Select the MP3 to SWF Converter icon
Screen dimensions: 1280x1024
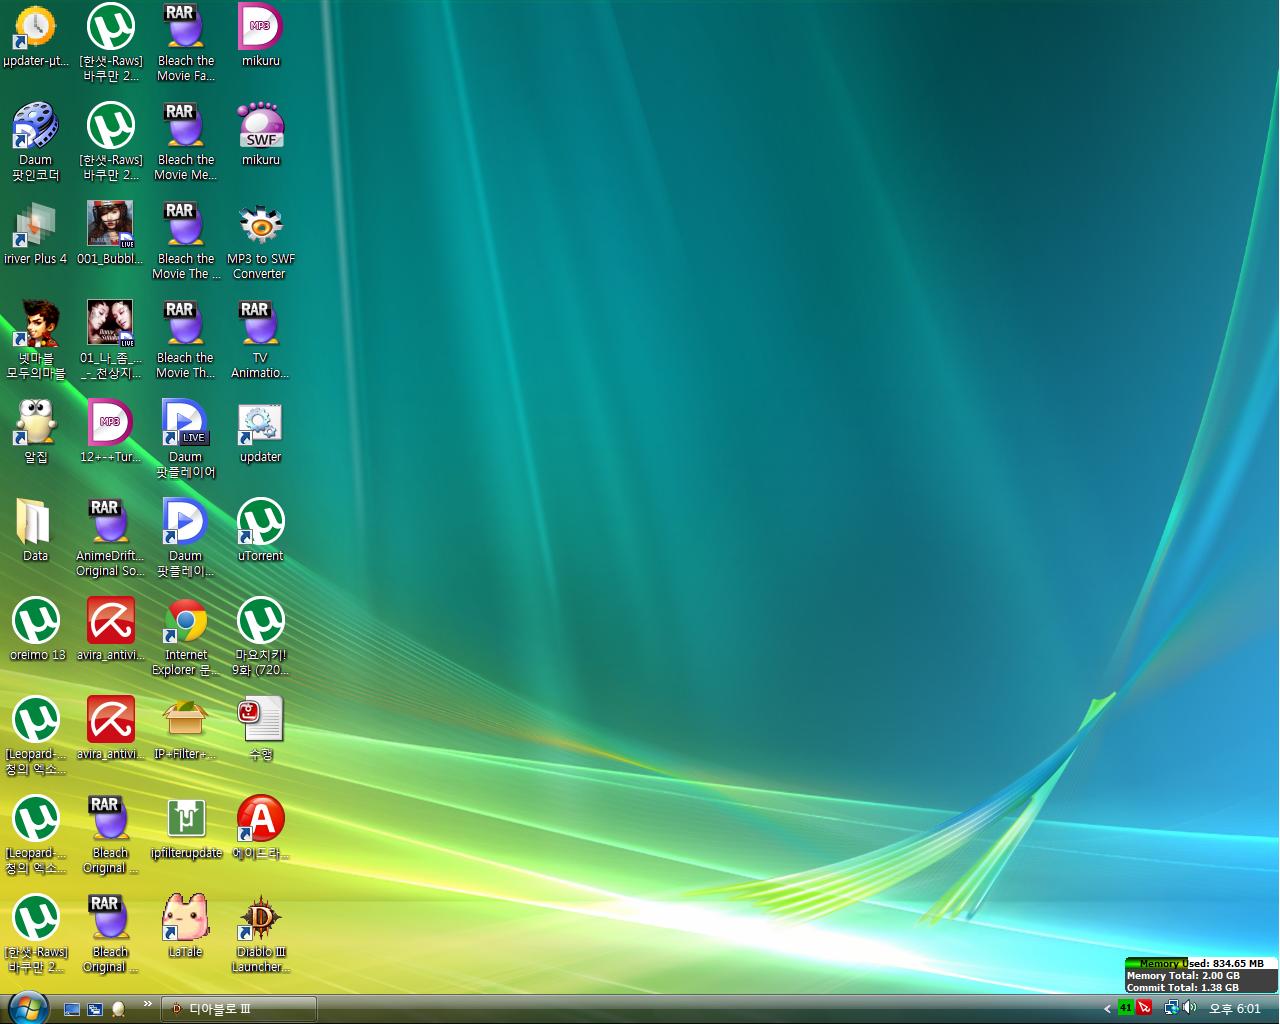260,227
